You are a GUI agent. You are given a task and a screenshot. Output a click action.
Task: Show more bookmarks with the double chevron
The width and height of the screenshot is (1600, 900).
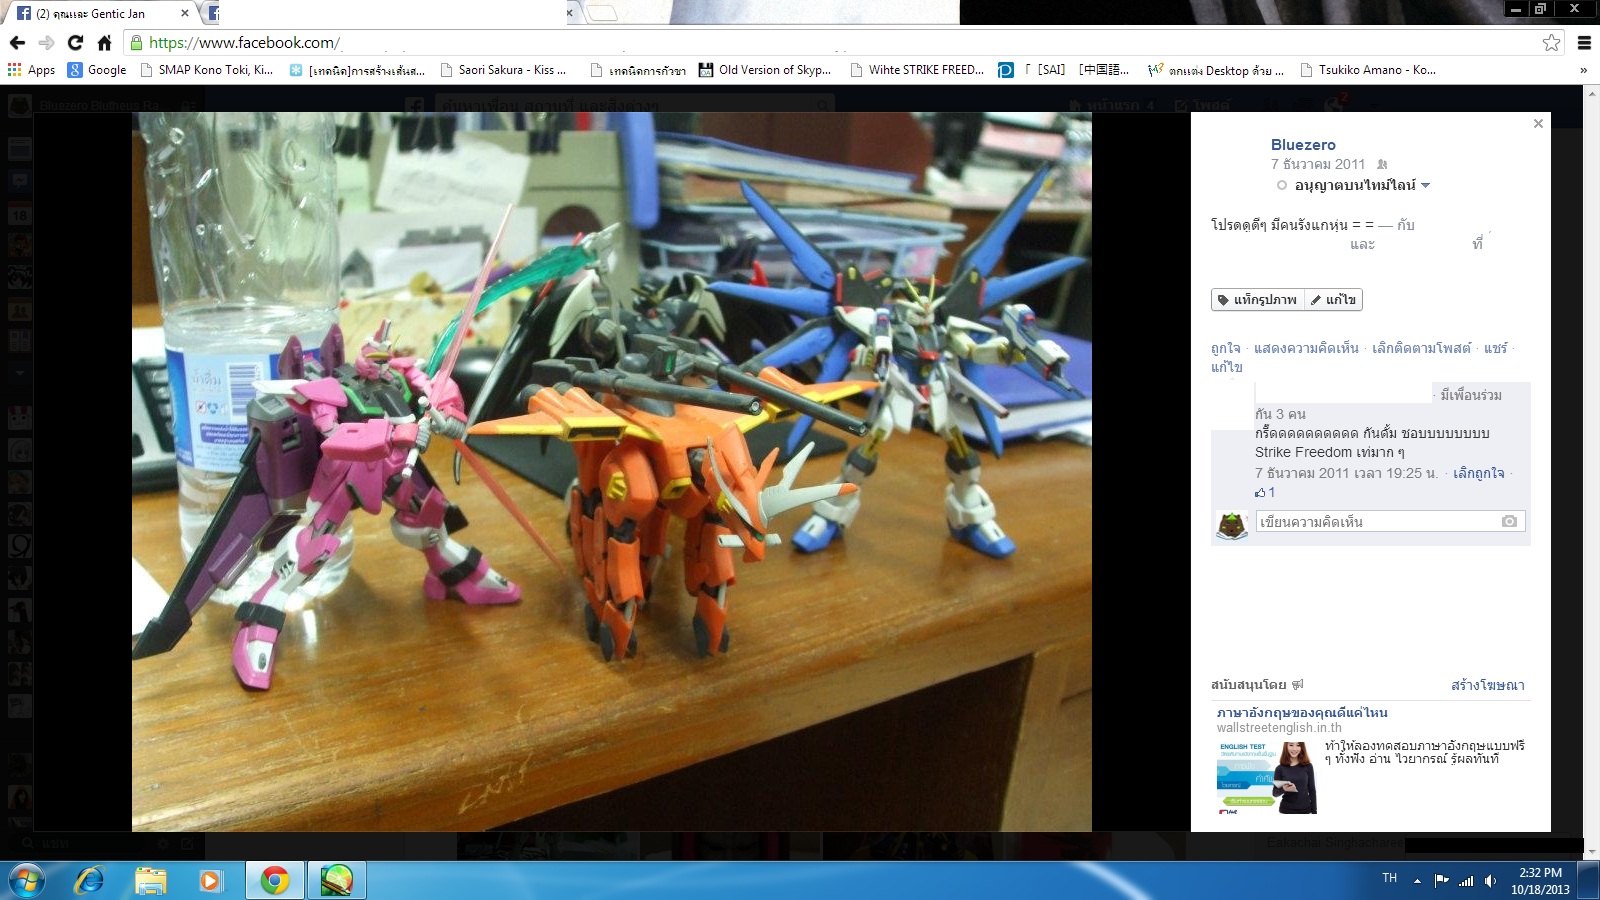click(x=1583, y=70)
